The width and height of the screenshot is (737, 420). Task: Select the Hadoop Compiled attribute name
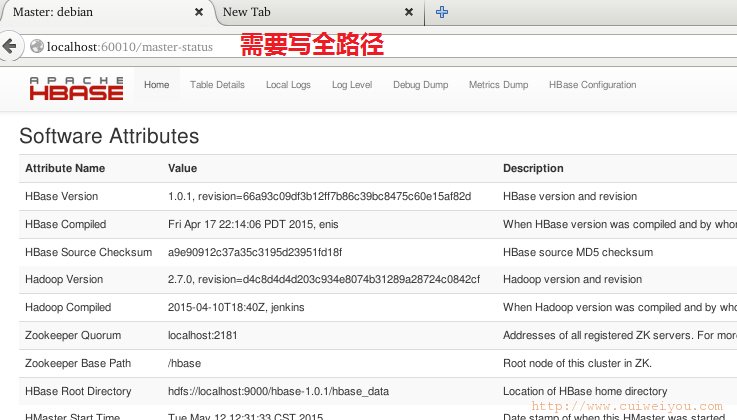coord(68,307)
